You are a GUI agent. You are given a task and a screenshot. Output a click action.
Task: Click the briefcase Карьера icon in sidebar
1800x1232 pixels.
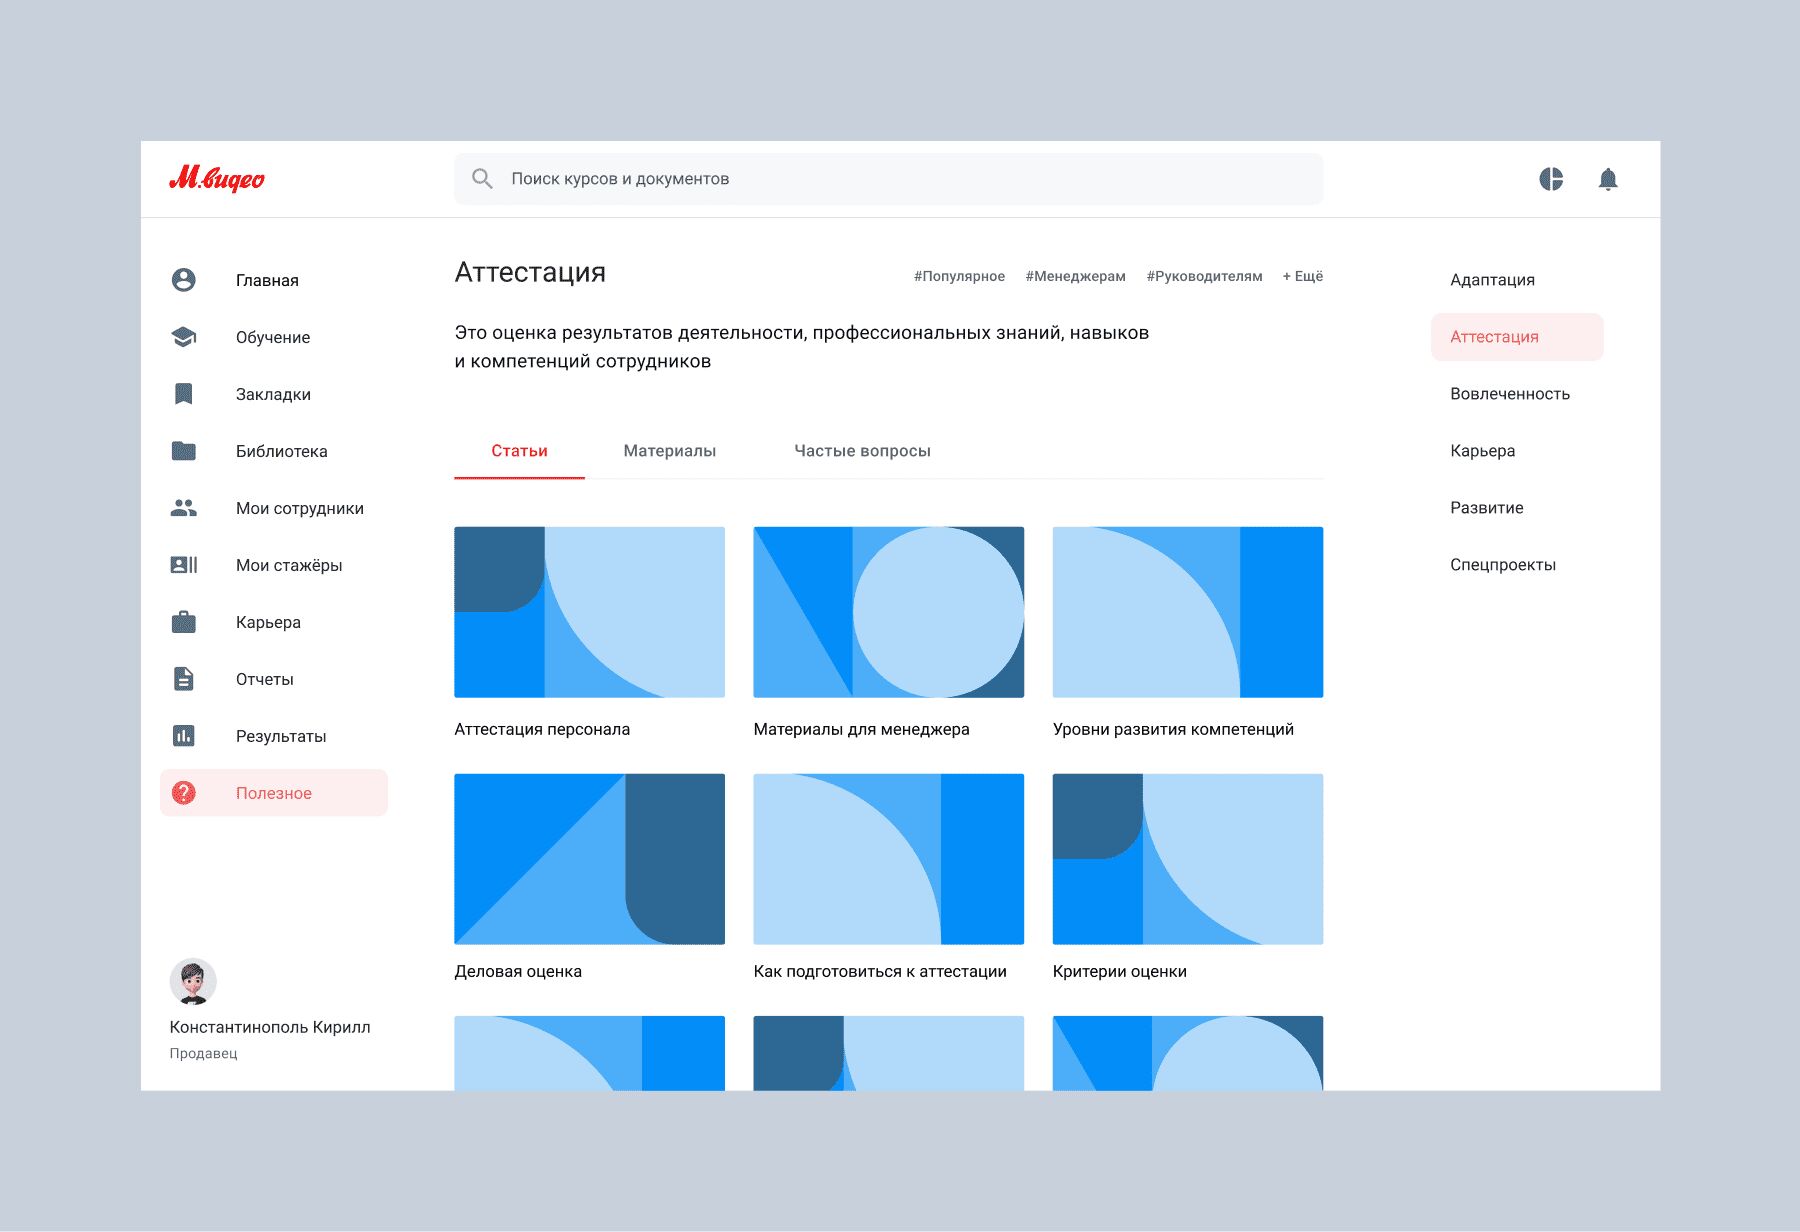pyautogui.click(x=184, y=622)
